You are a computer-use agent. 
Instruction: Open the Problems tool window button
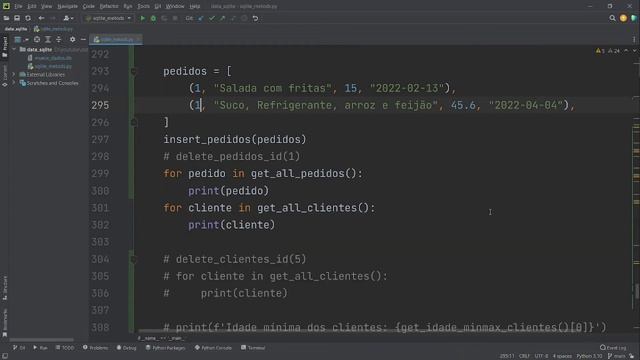96,348
